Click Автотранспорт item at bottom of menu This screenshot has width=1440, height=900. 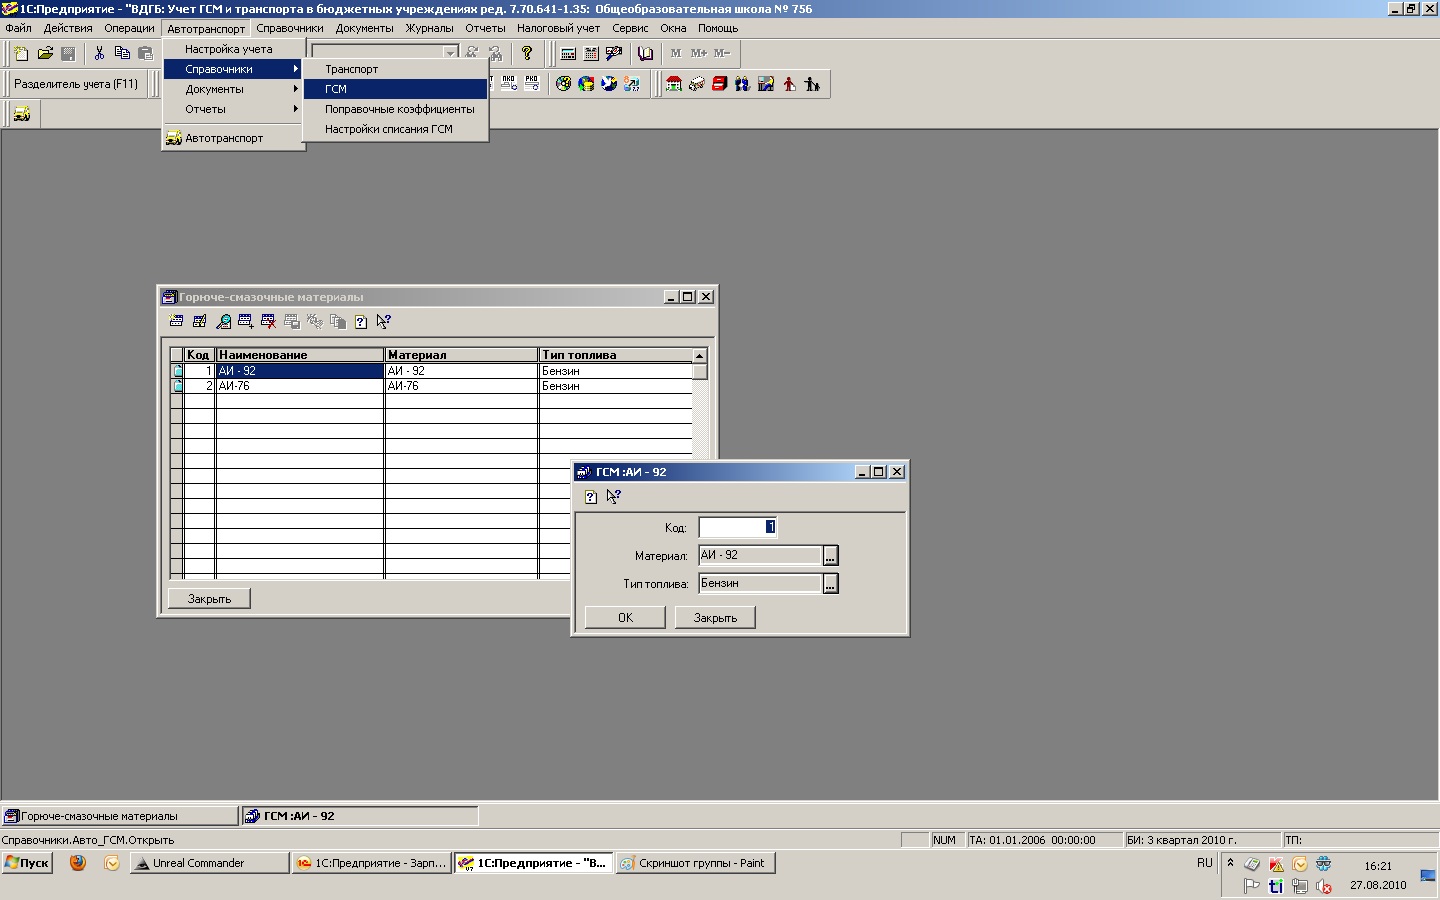(x=234, y=138)
